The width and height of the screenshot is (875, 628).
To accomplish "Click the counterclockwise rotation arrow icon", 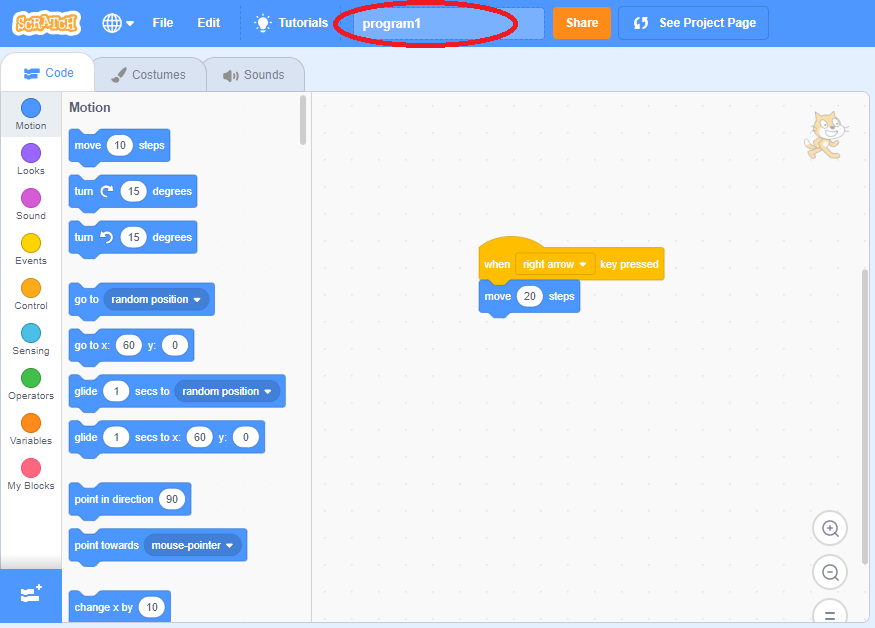I will [x=107, y=237].
